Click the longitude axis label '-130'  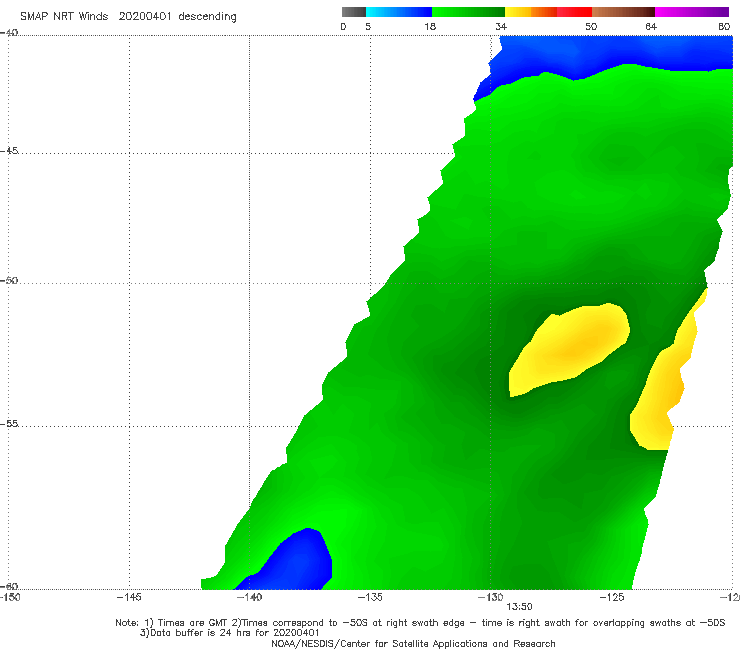pyautogui.click(x=490, y=597)
